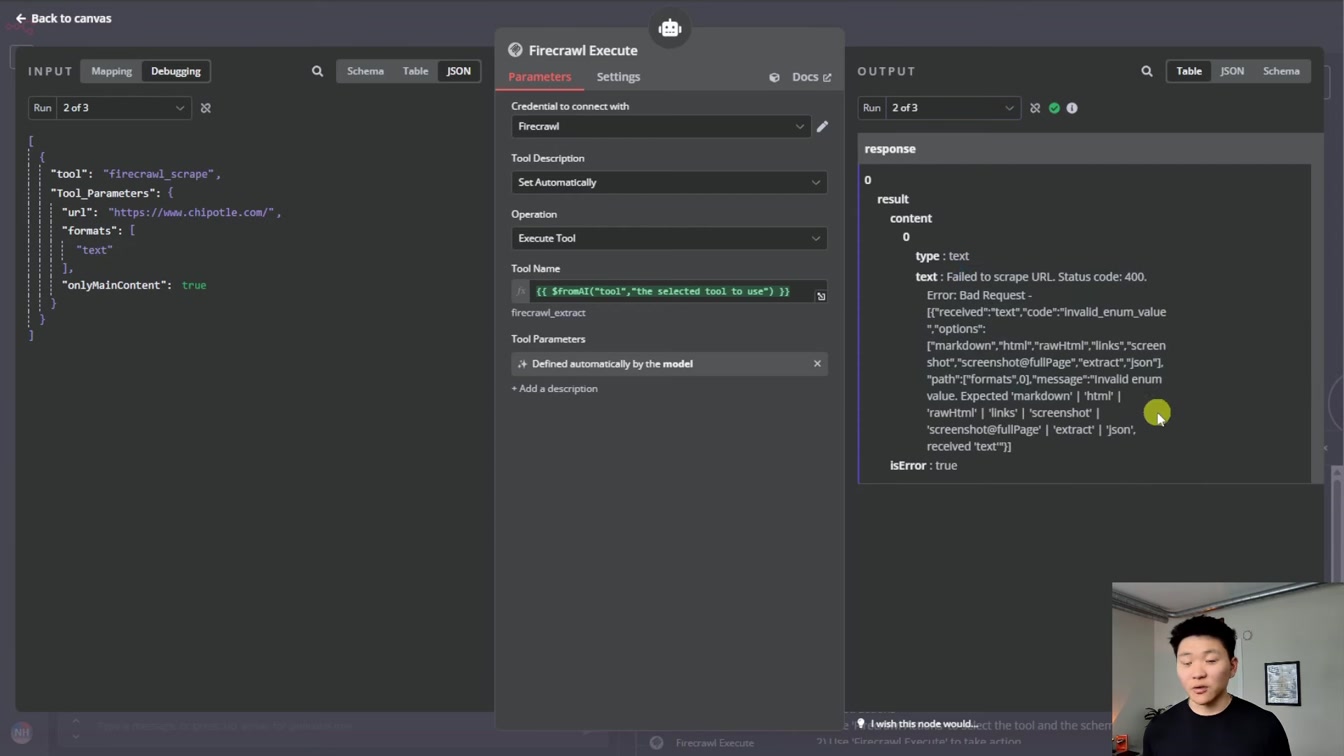1344x756 pixels.
Task: Search the input panel data
Action: click(317, 71)
